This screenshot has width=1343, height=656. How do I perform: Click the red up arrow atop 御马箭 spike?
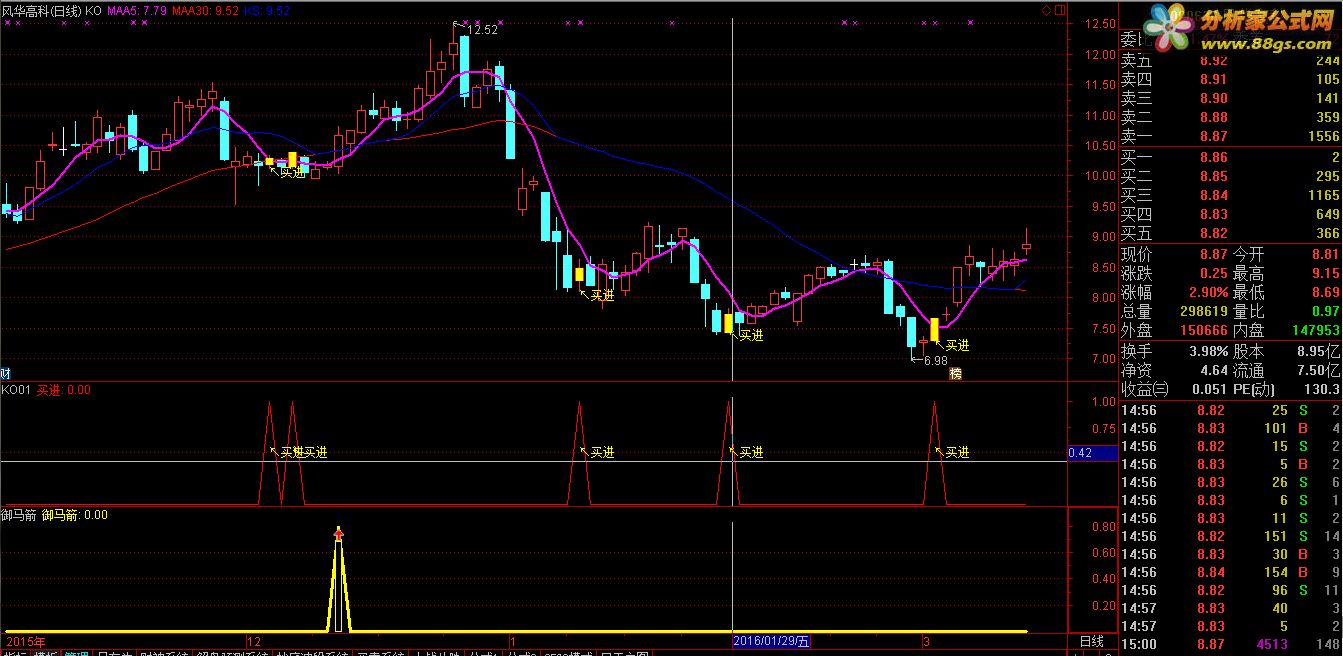pyautogui.click(x=338, y=535)
